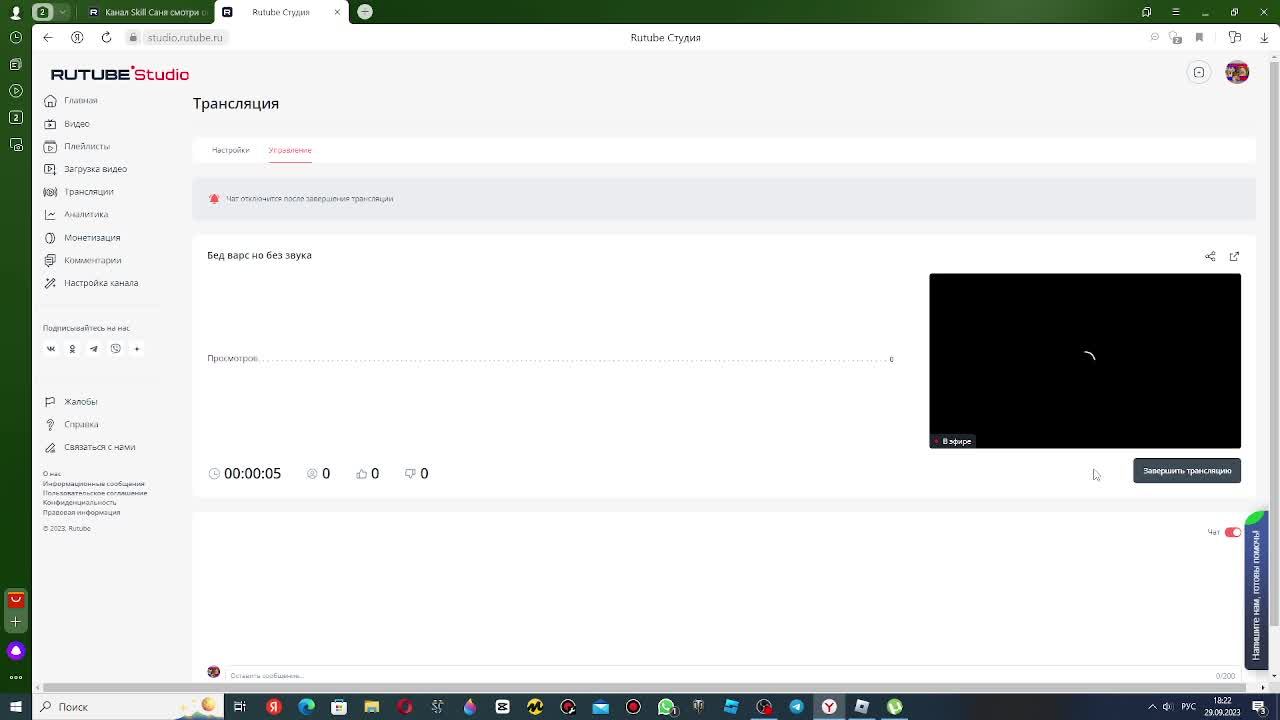
Task: Open Монетизация in the sidebar
Action: pos(92,237)
